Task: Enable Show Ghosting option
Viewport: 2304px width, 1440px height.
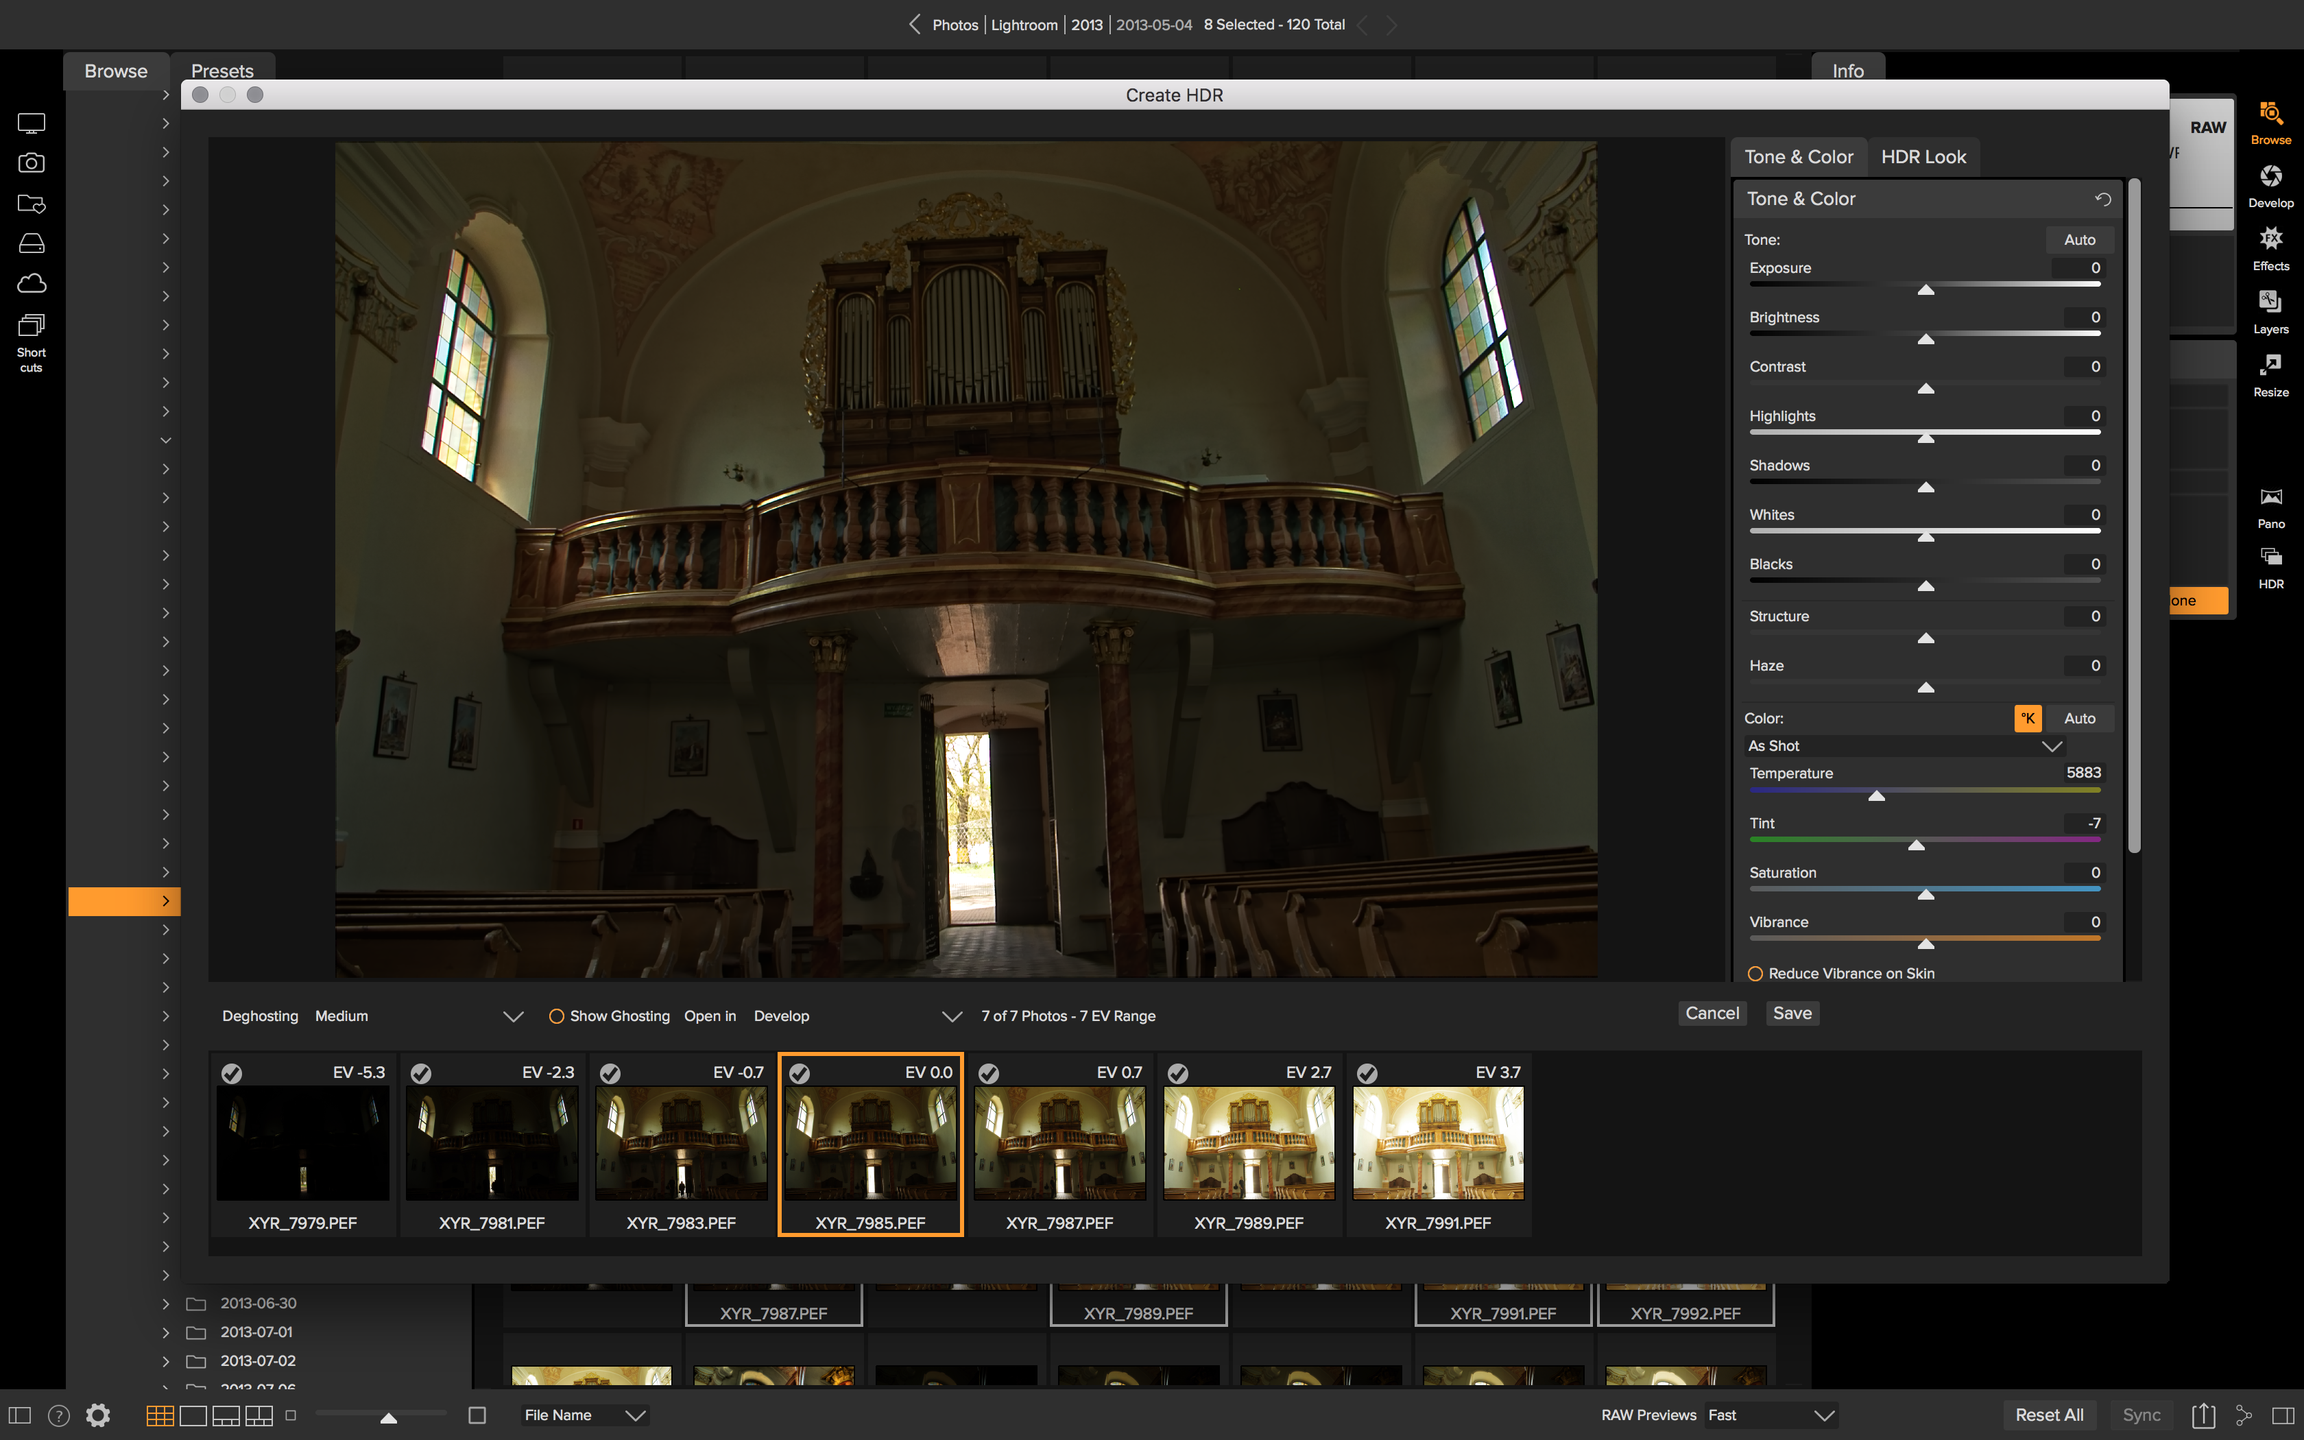Action: click(557, 1016)
